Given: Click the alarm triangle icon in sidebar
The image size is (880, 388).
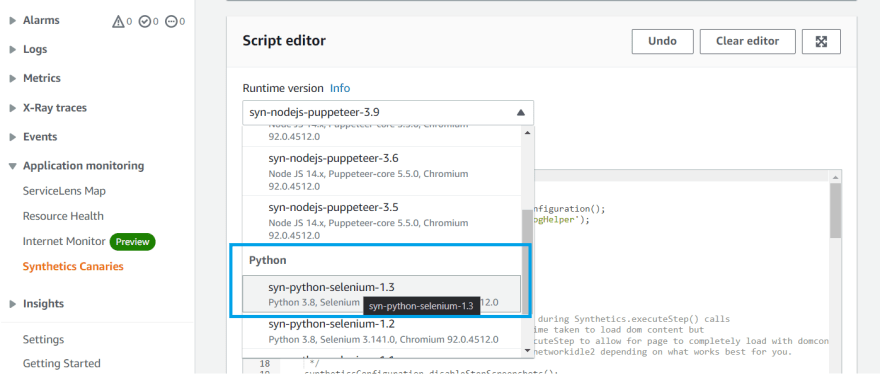Looking at the screenshot, I should click(x=118, y=21).
